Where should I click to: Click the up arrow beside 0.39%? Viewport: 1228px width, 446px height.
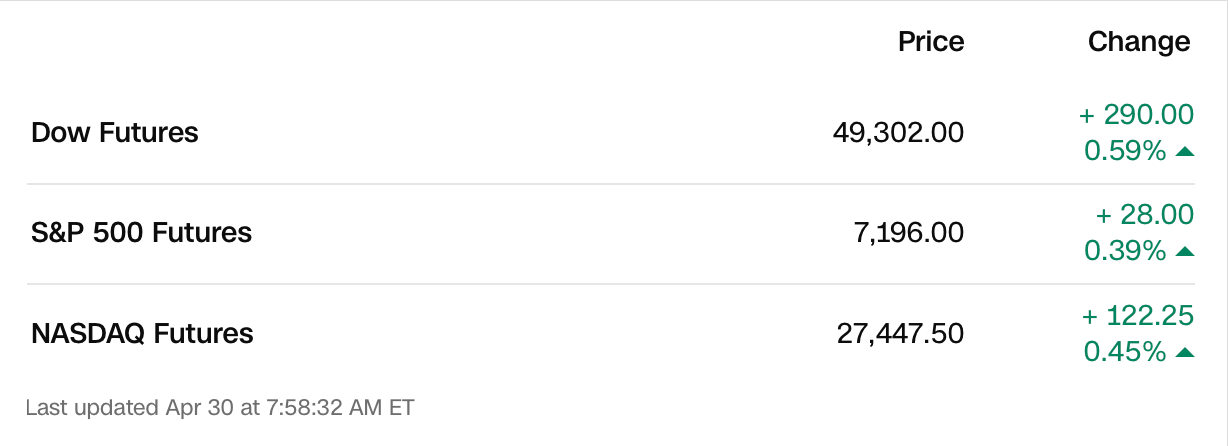point(1185,252)
